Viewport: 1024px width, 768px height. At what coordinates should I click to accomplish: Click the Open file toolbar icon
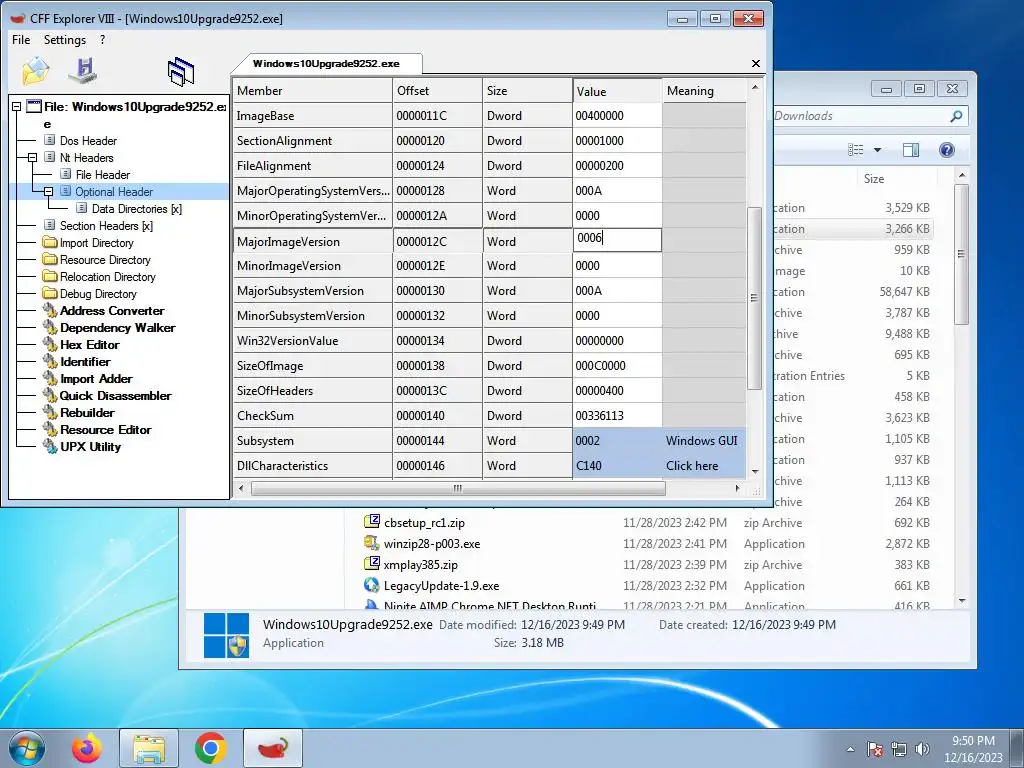35,71
